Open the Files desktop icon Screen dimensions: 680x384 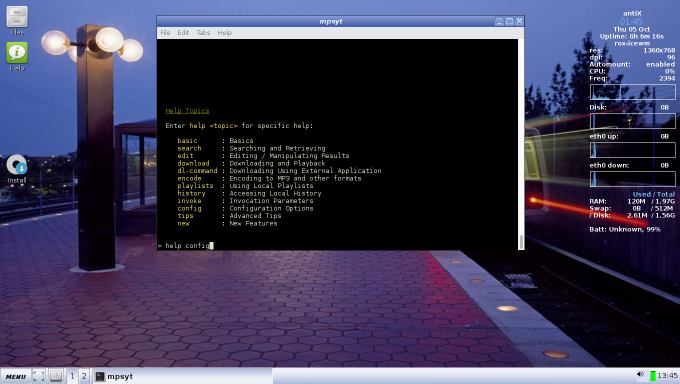click(17, 20)
